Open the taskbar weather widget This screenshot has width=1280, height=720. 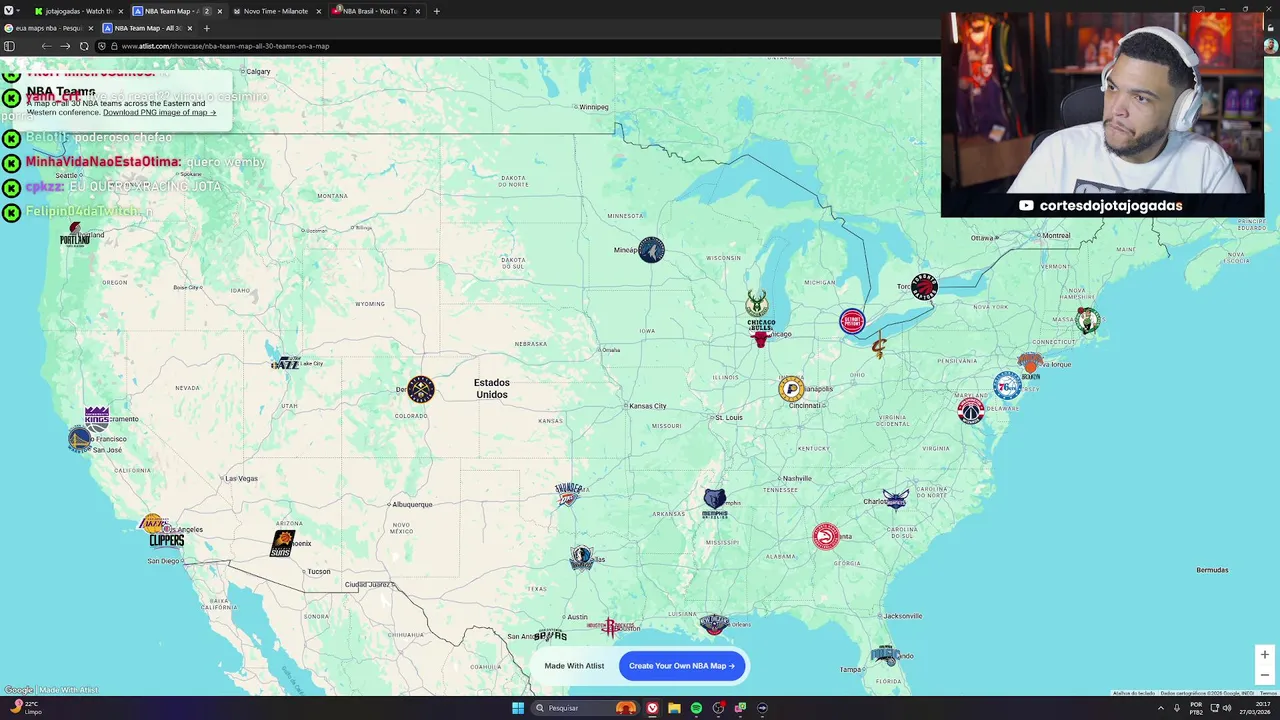25,707
